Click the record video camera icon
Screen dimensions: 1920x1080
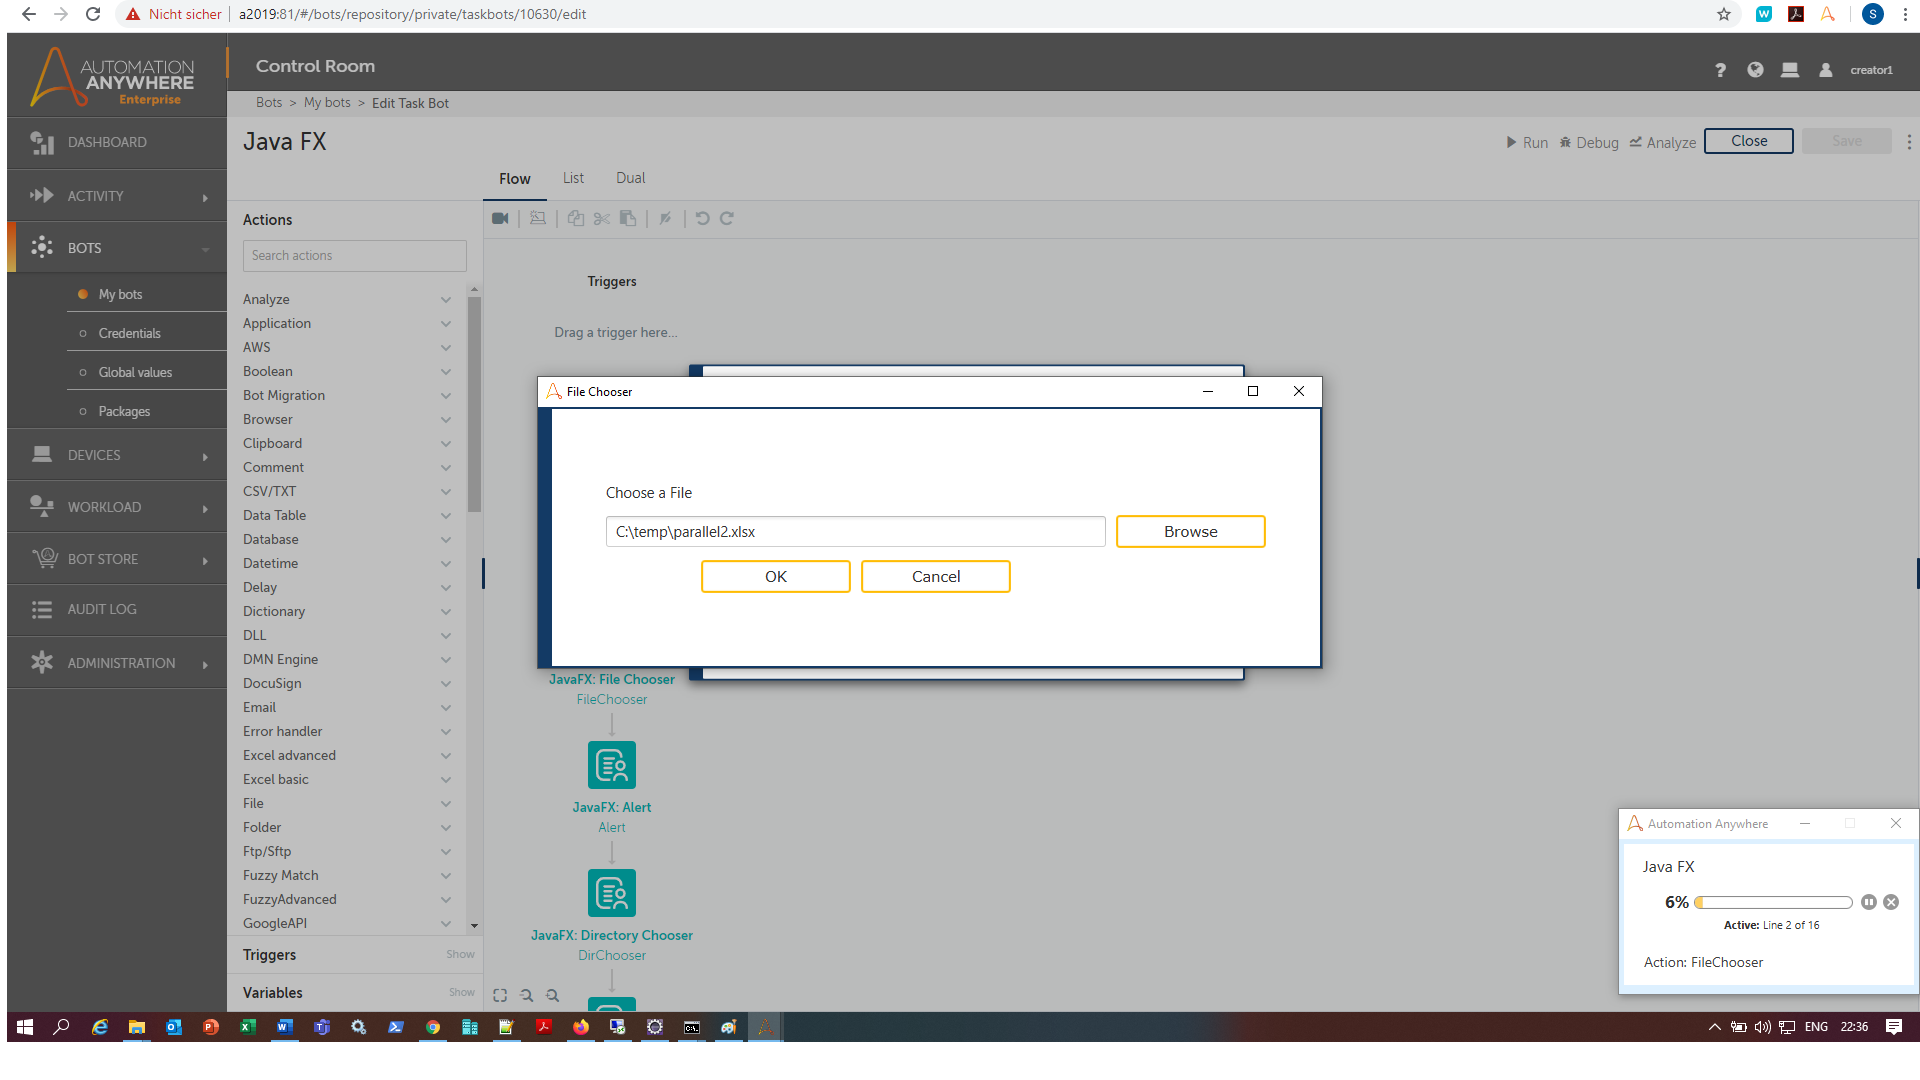tap(500, 218)
